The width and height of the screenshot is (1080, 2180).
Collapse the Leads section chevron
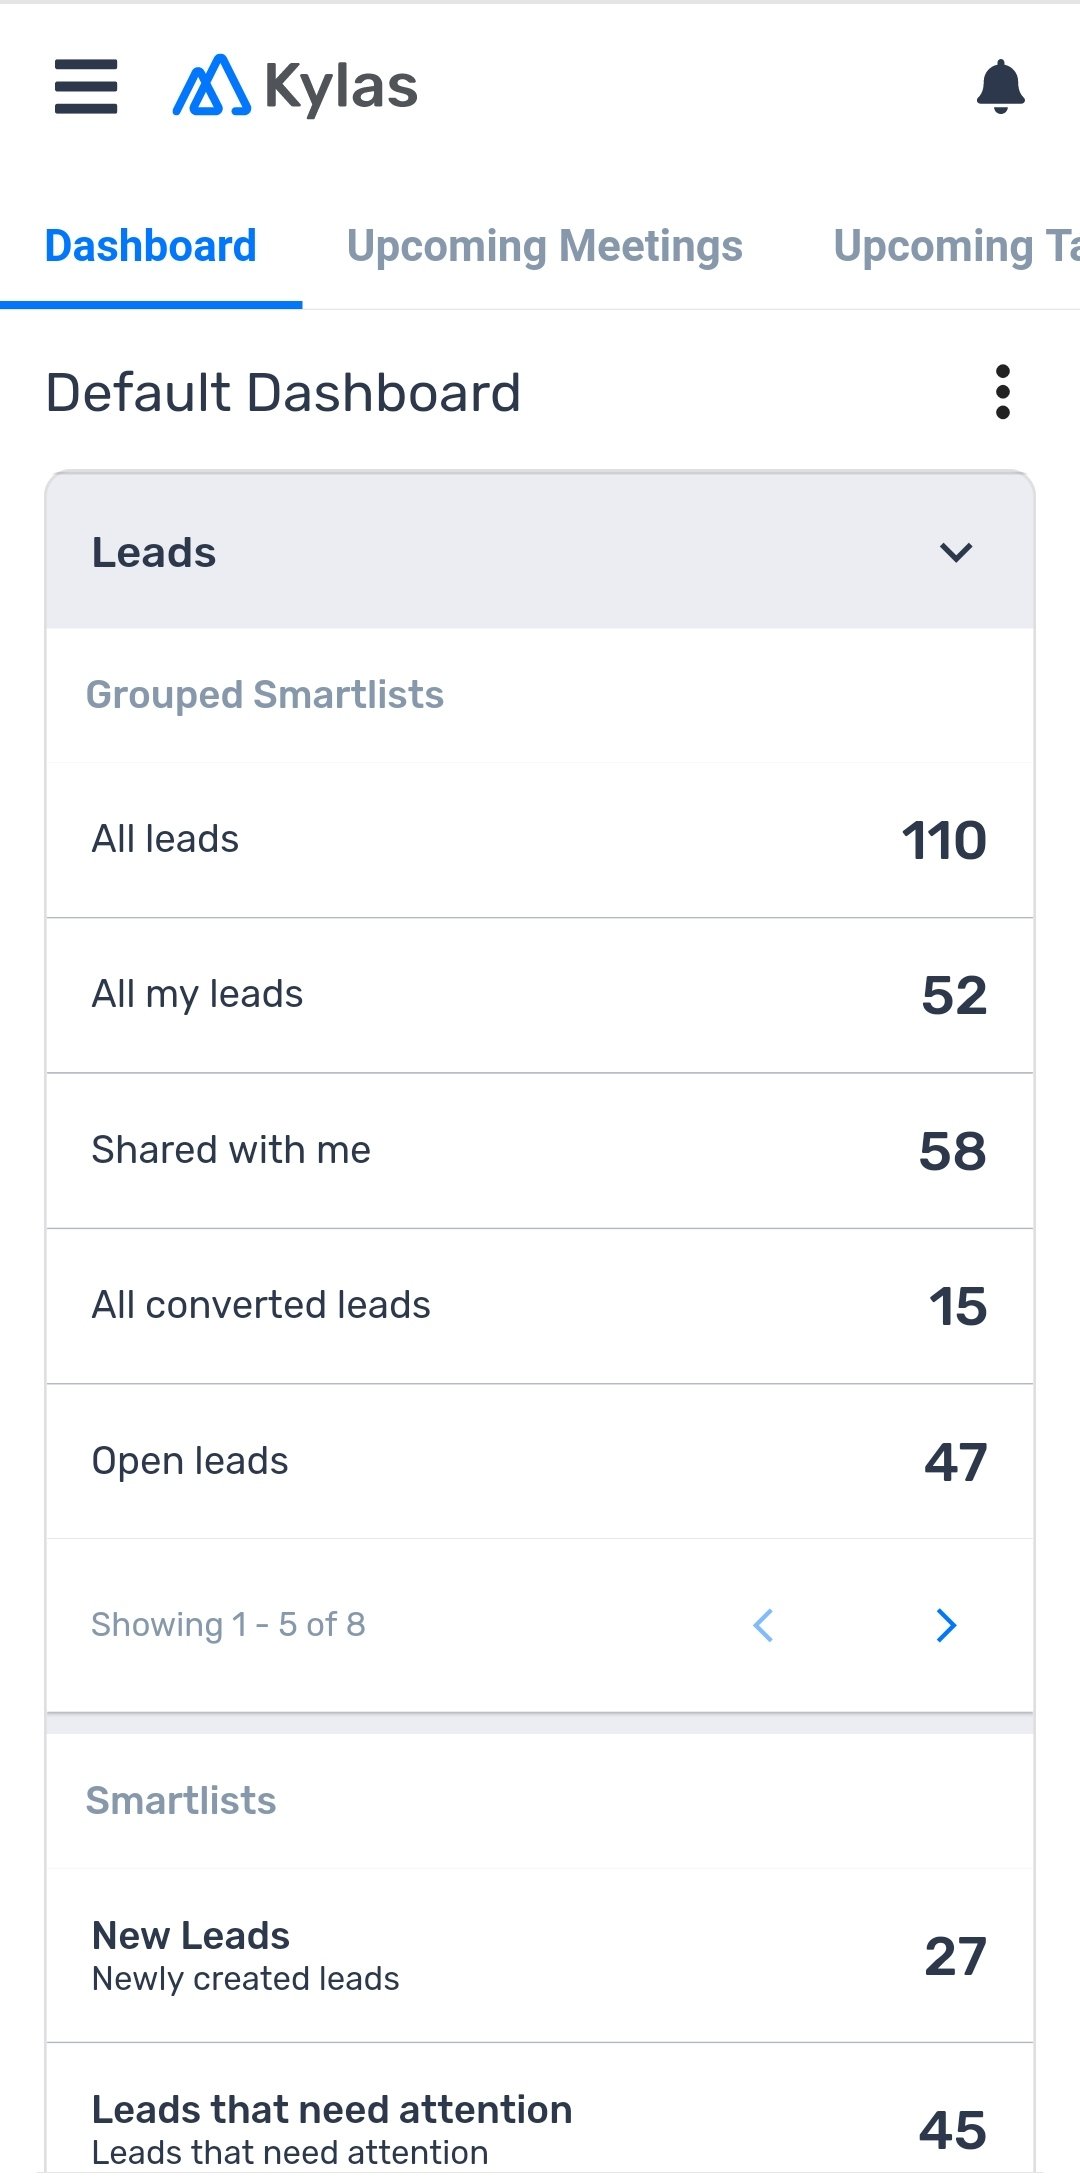(x=956, y=552)
